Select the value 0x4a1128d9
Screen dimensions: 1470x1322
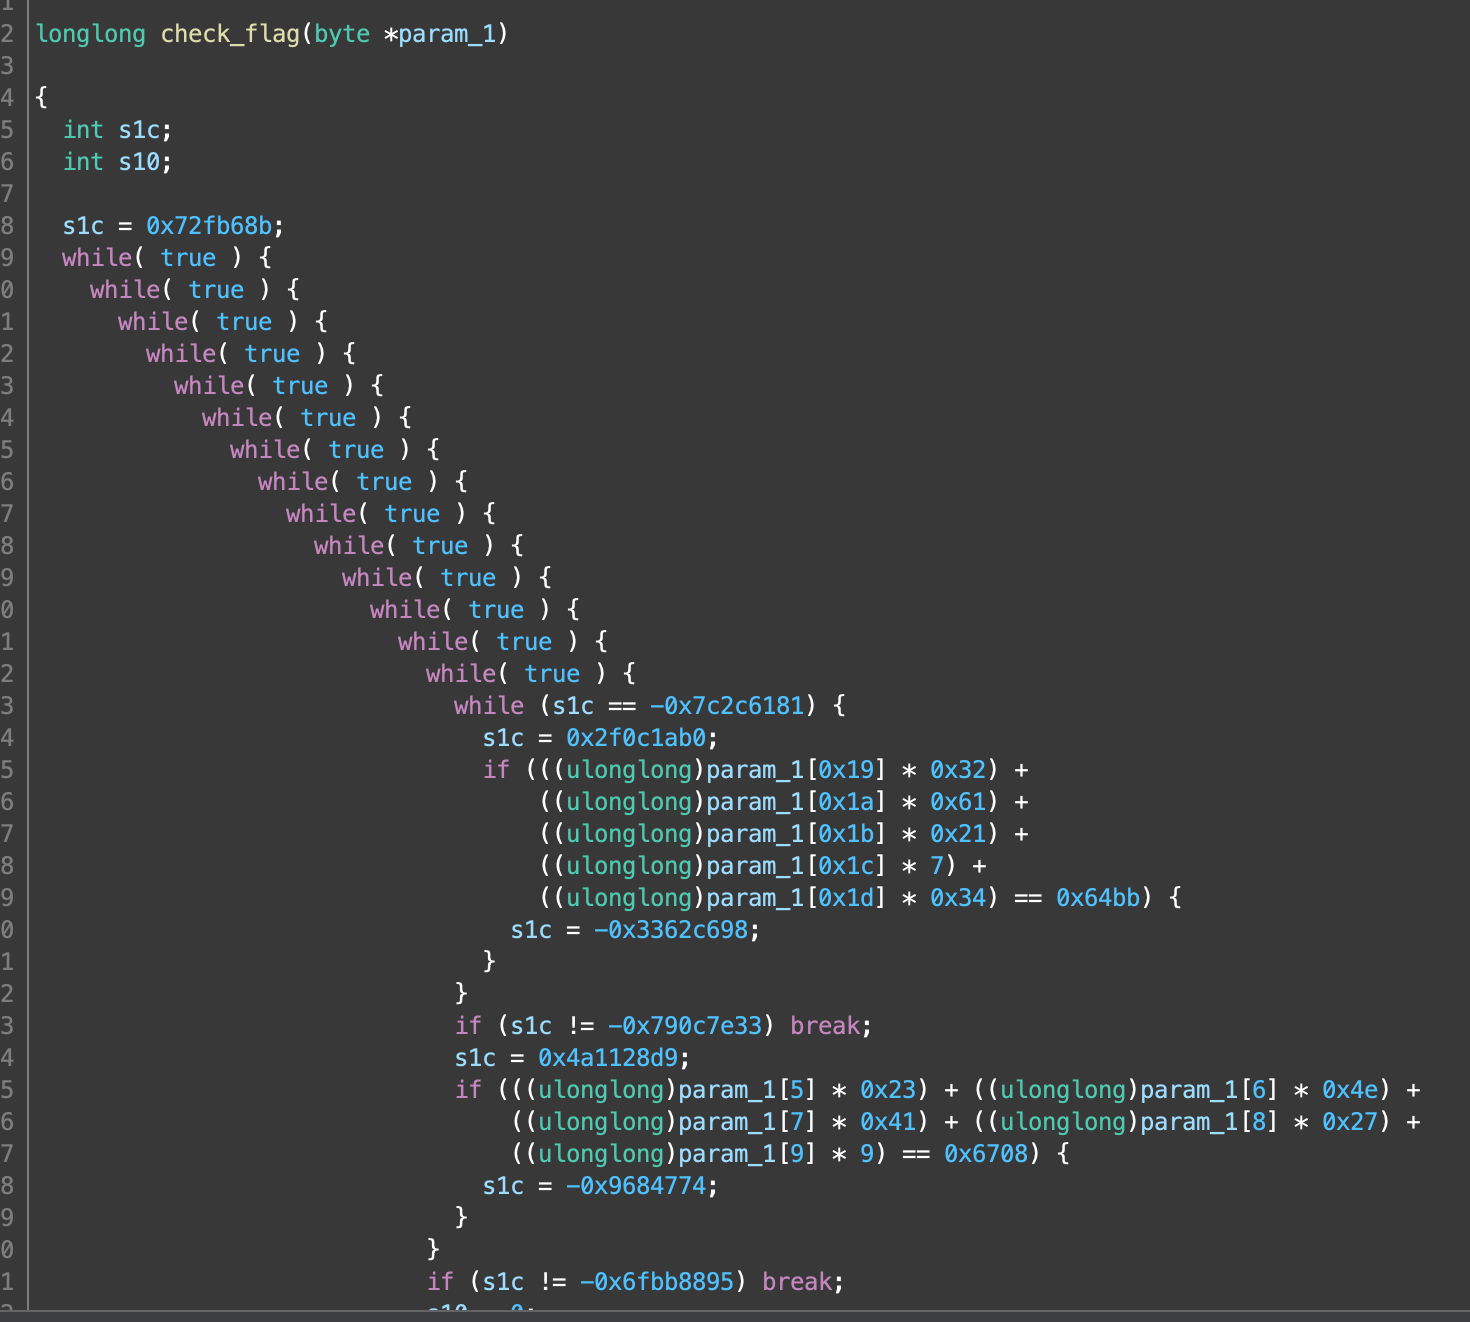click(608, 1058)
